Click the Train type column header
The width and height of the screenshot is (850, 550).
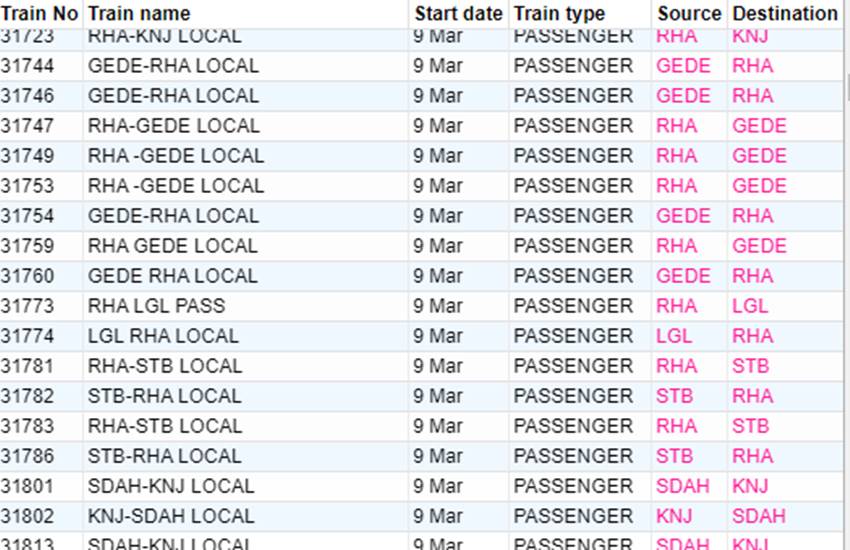tap(559, 14)
